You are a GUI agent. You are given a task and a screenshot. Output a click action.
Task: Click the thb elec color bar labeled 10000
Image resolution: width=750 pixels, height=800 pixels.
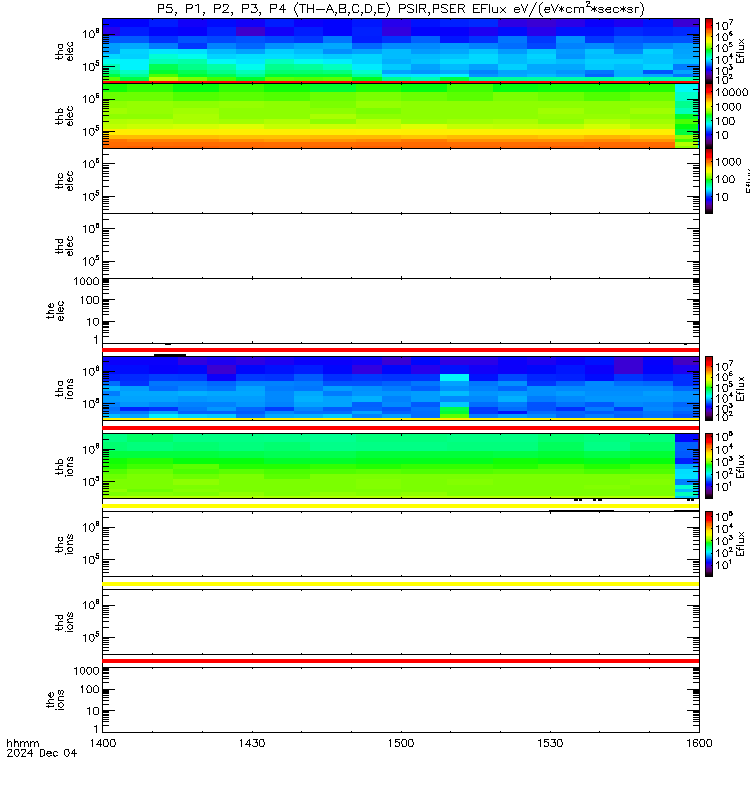tap(709, 115)
